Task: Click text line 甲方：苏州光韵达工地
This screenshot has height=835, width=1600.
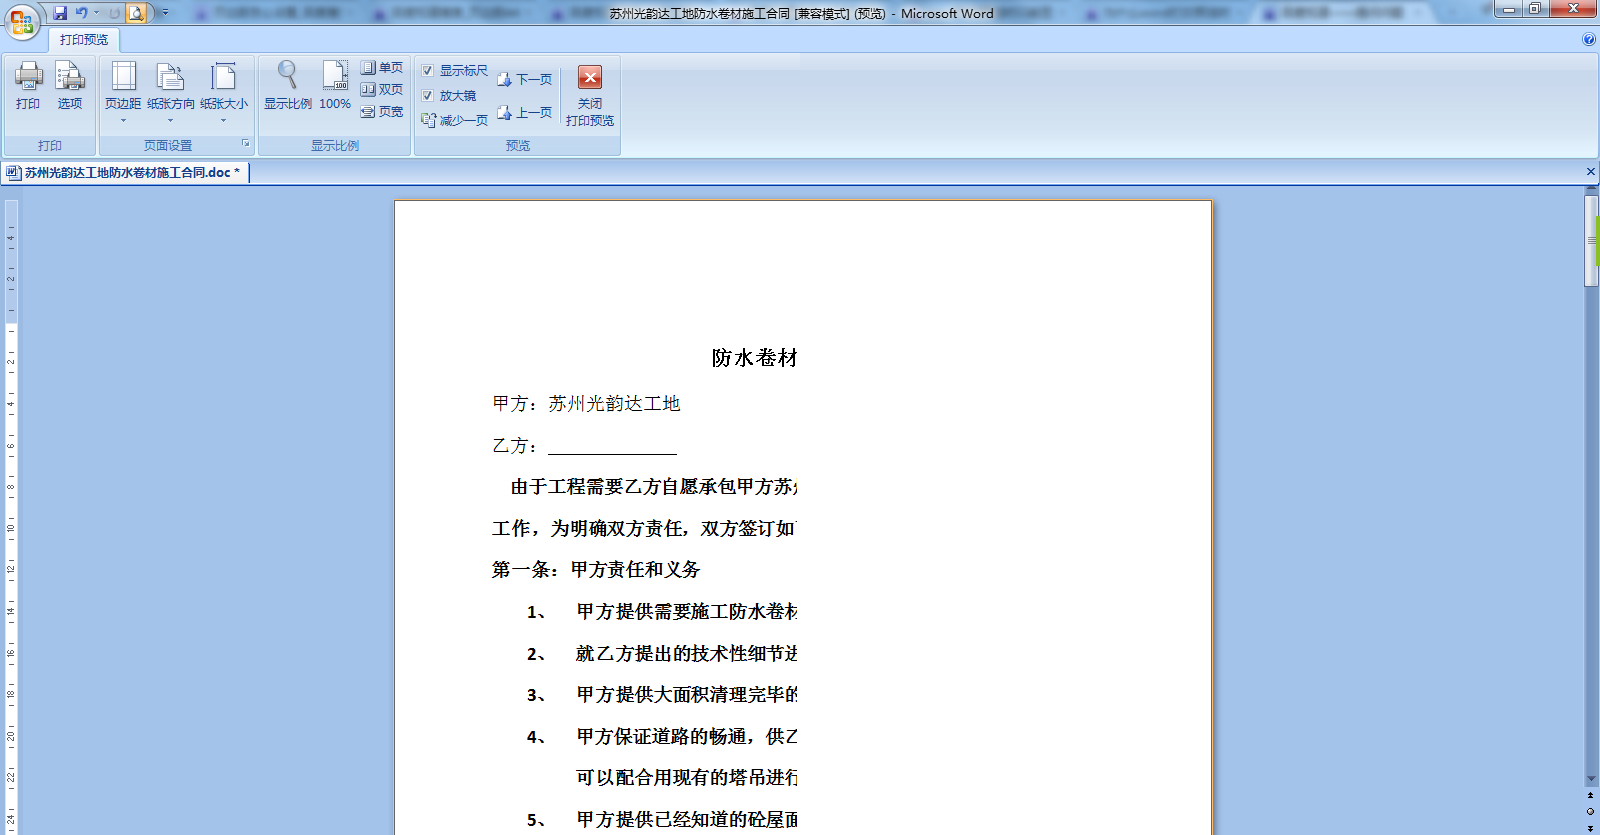Action: (586, 404)
